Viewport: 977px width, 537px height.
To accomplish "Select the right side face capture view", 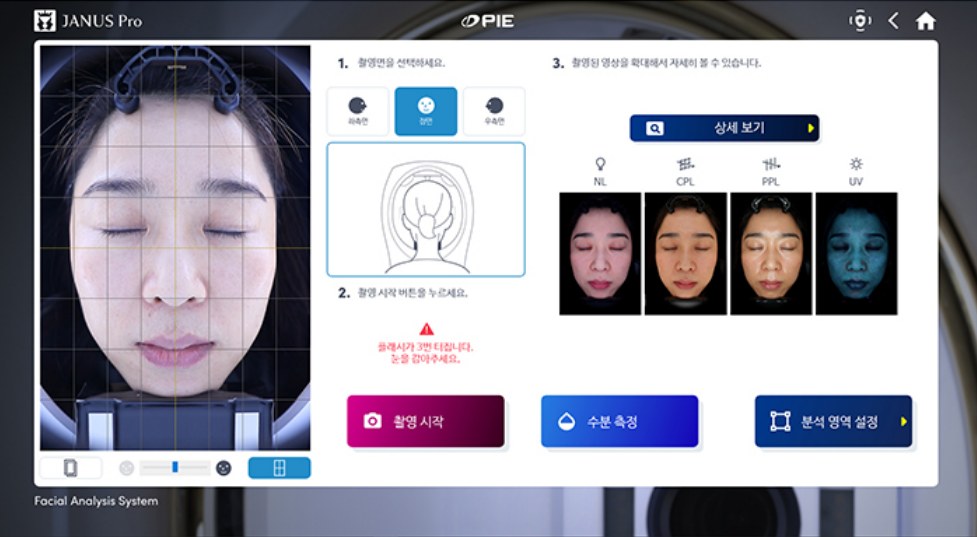I will (x=494, y=112).
